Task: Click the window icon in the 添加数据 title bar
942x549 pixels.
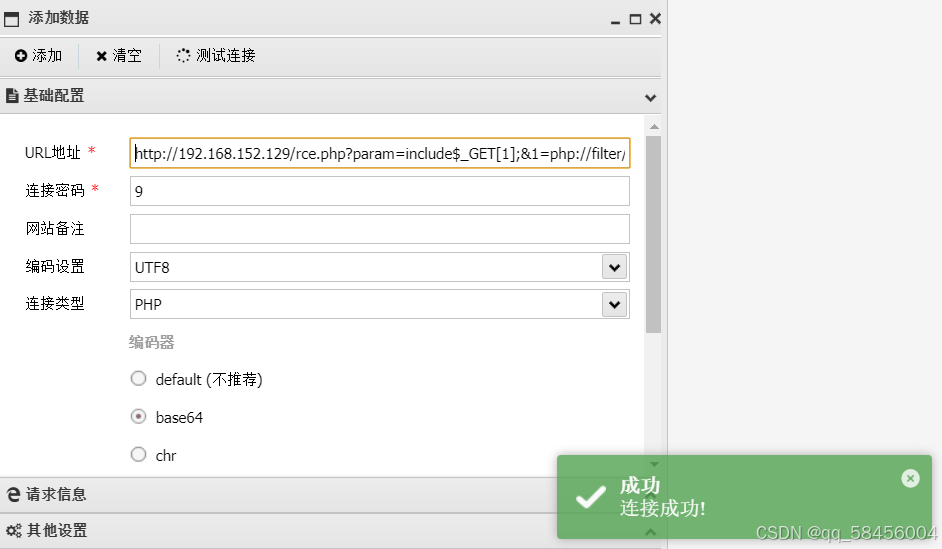Action: [x=11, y=19]
